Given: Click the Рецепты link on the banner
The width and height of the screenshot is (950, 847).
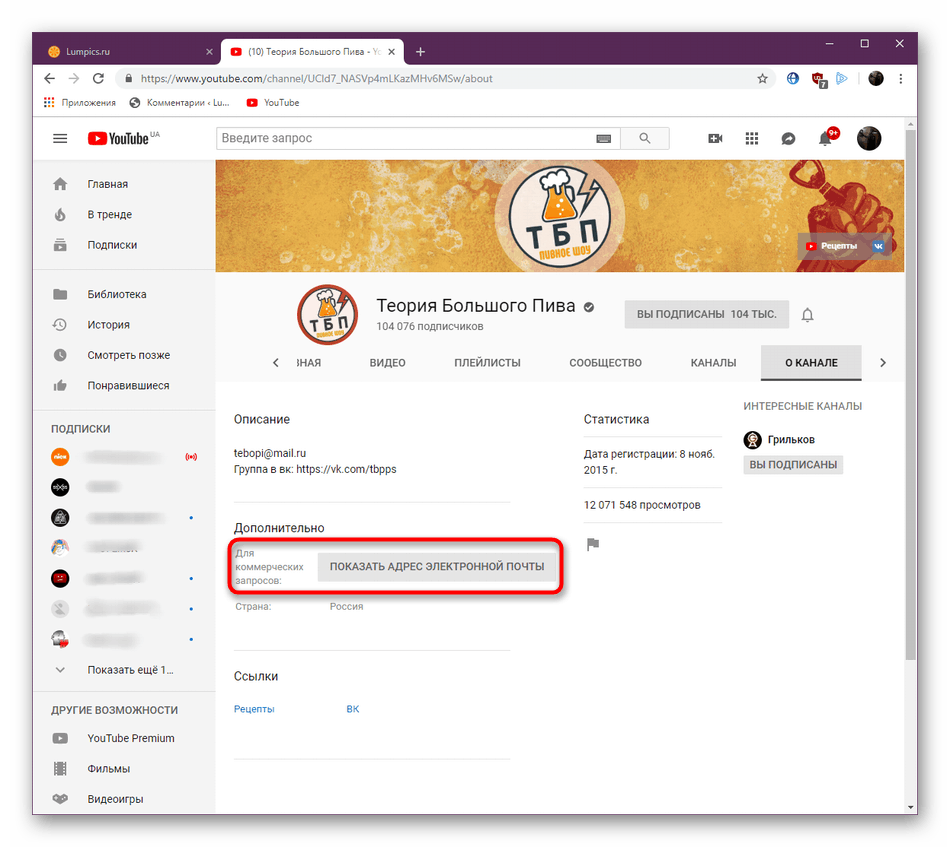Looking at the screenshot, I should point(832,246).
